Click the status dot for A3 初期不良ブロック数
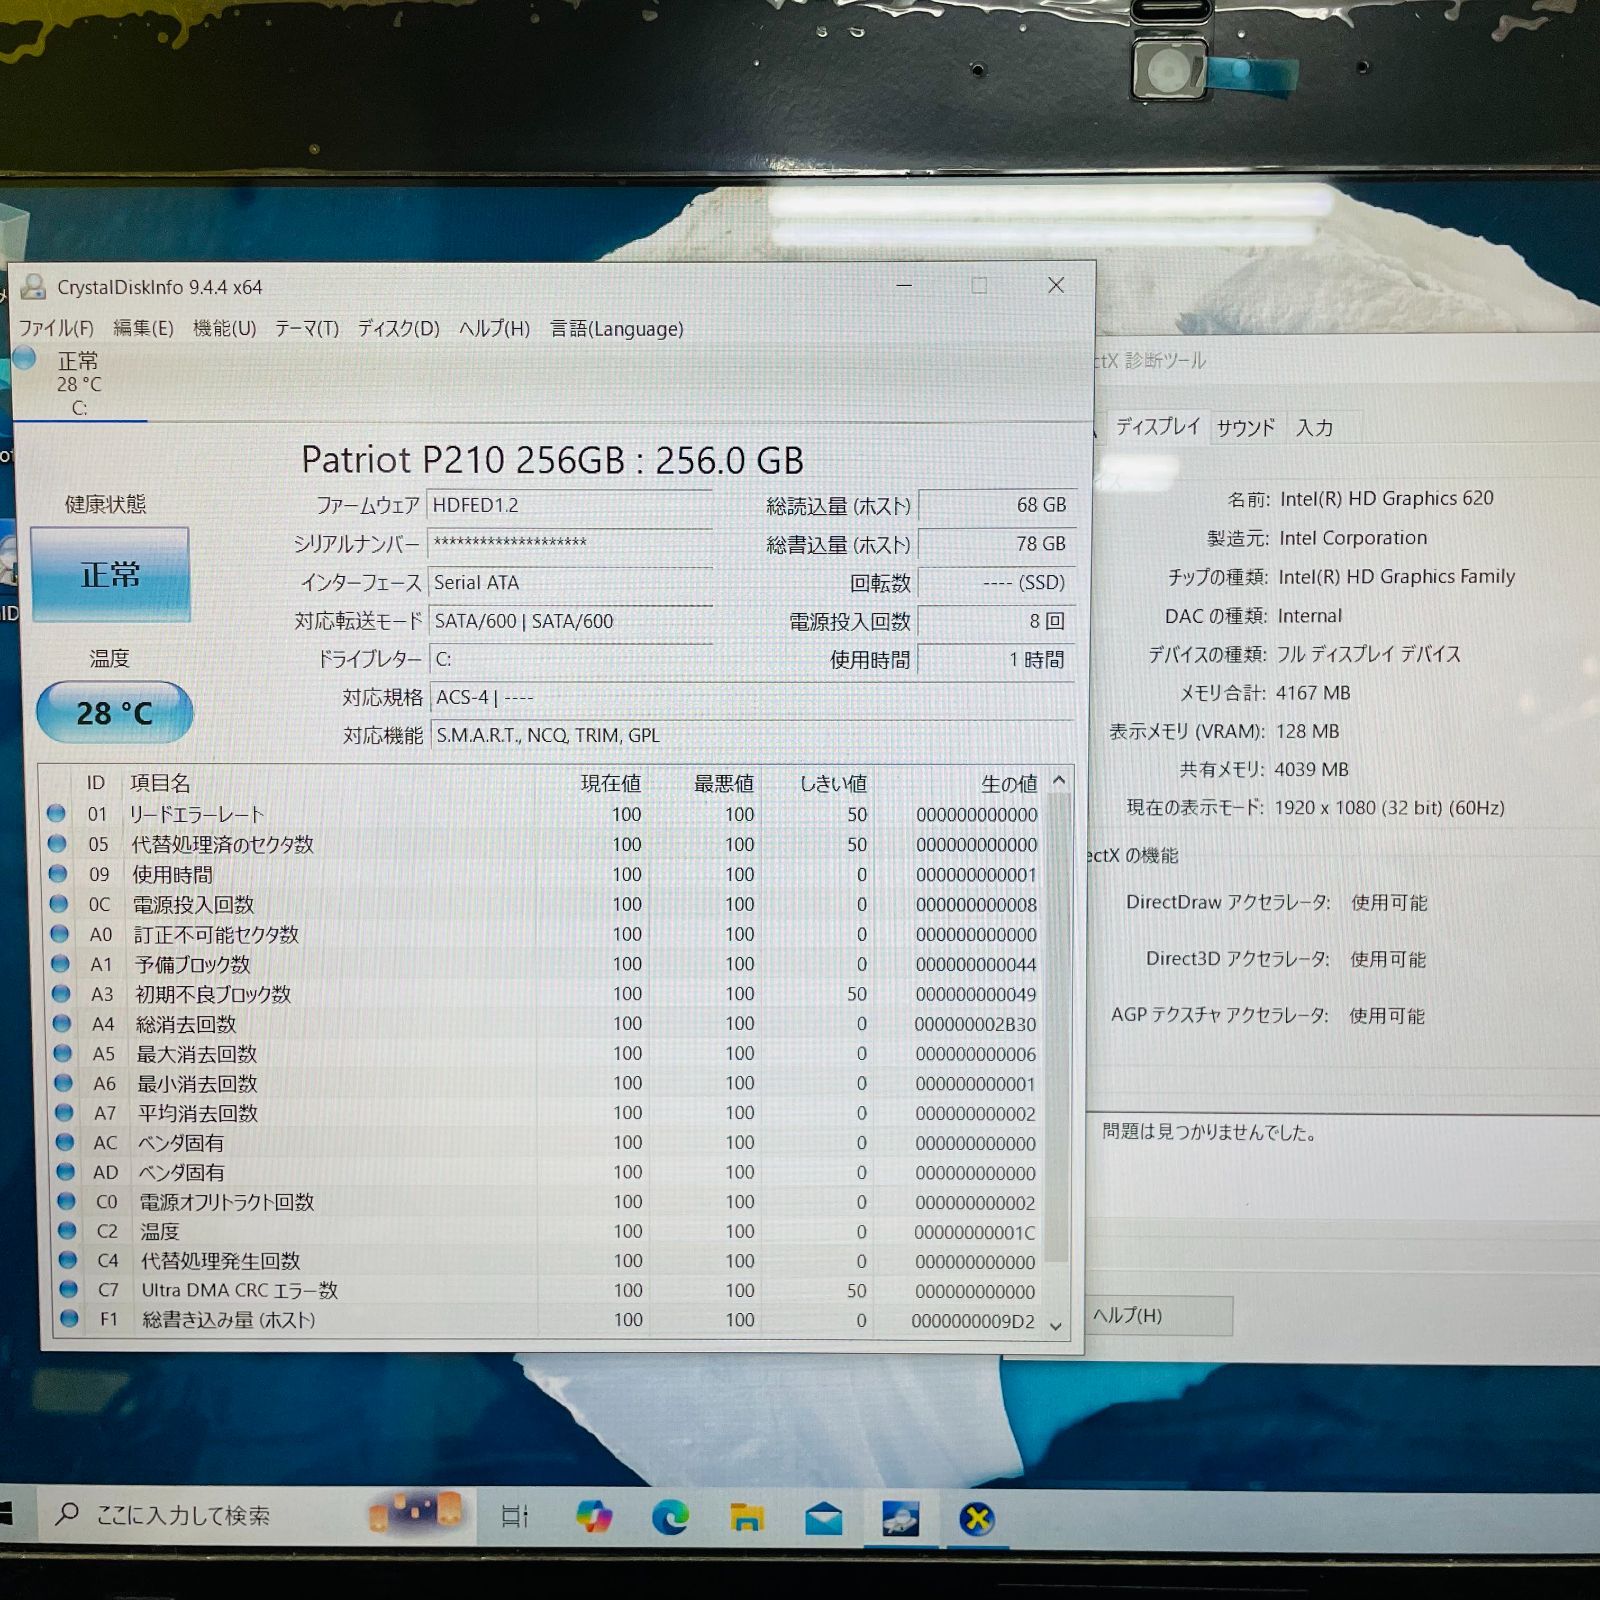This screenshot has width=1600, height=1600. (x=61, y=994)
